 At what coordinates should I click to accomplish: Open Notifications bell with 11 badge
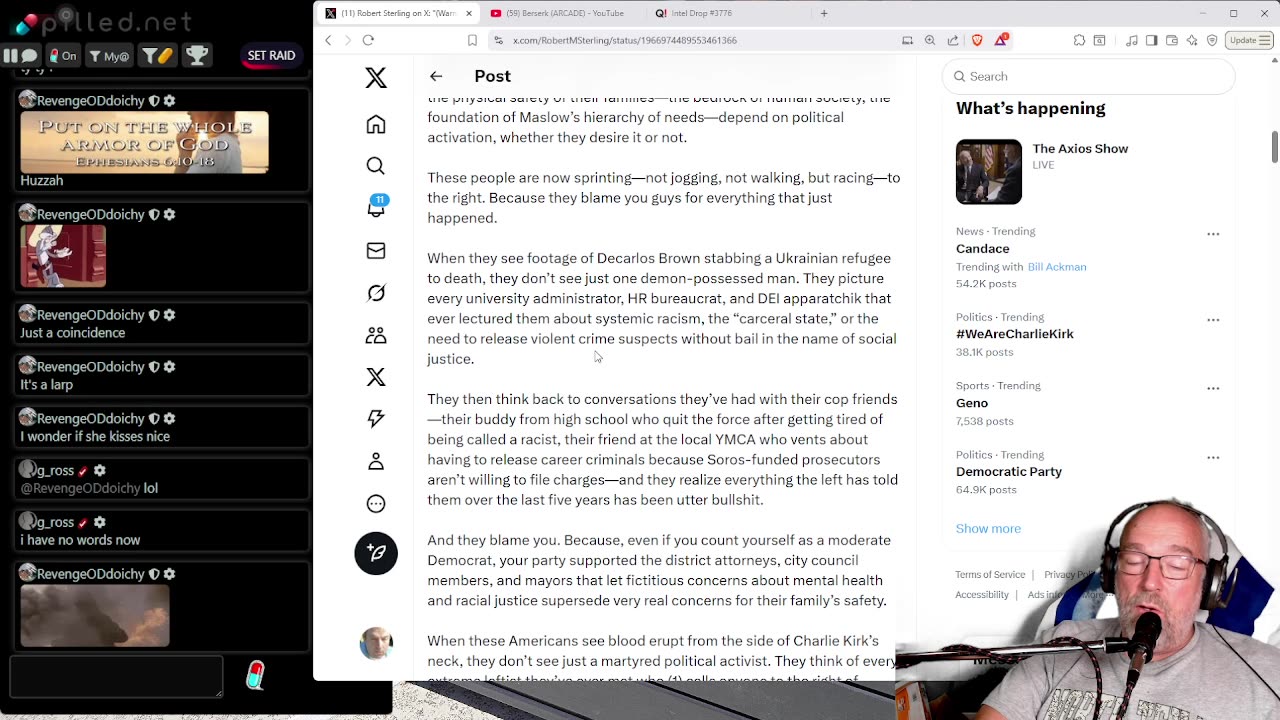376,207
